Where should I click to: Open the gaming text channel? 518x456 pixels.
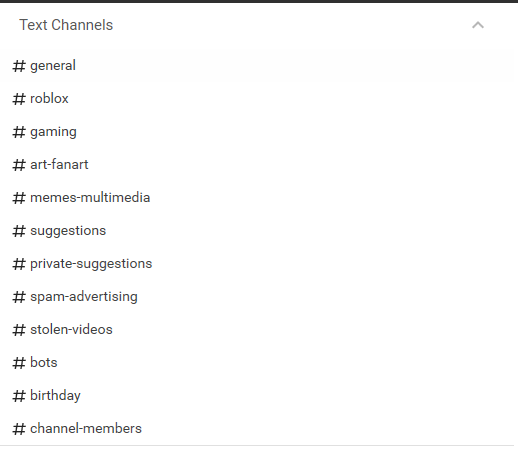(x=257, y=132)
